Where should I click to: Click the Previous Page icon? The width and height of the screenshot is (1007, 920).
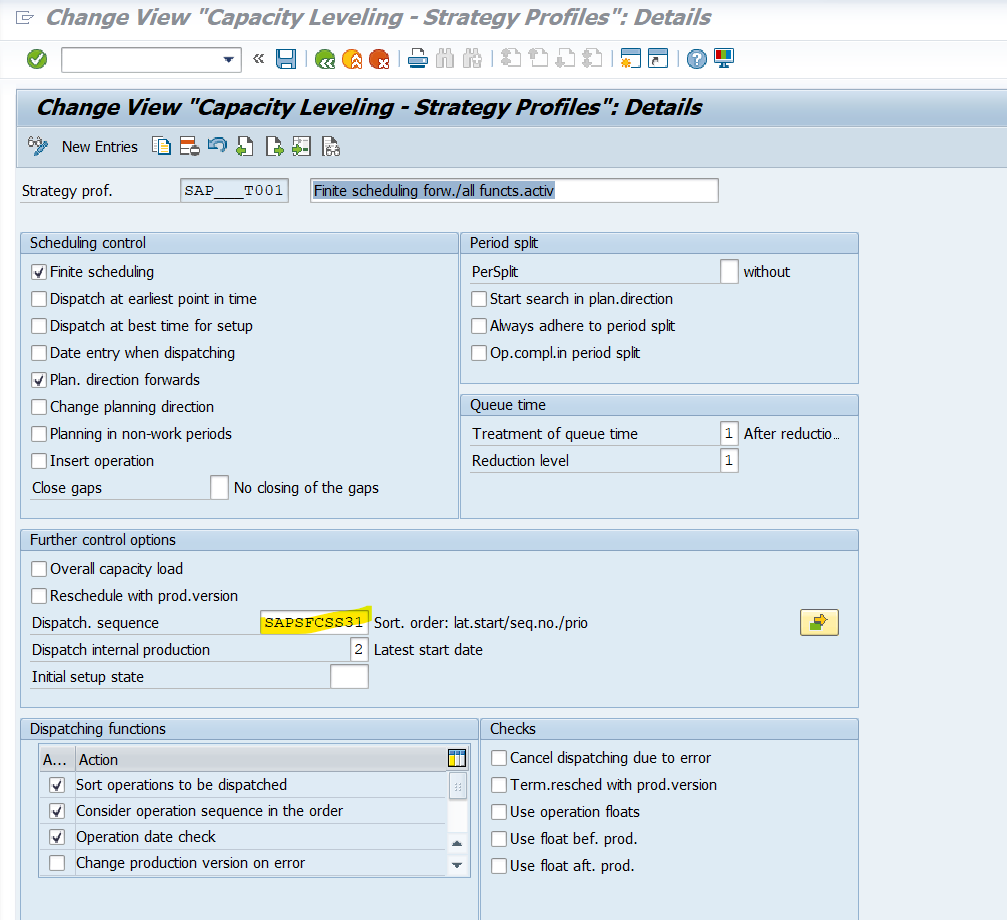point(538,59)
